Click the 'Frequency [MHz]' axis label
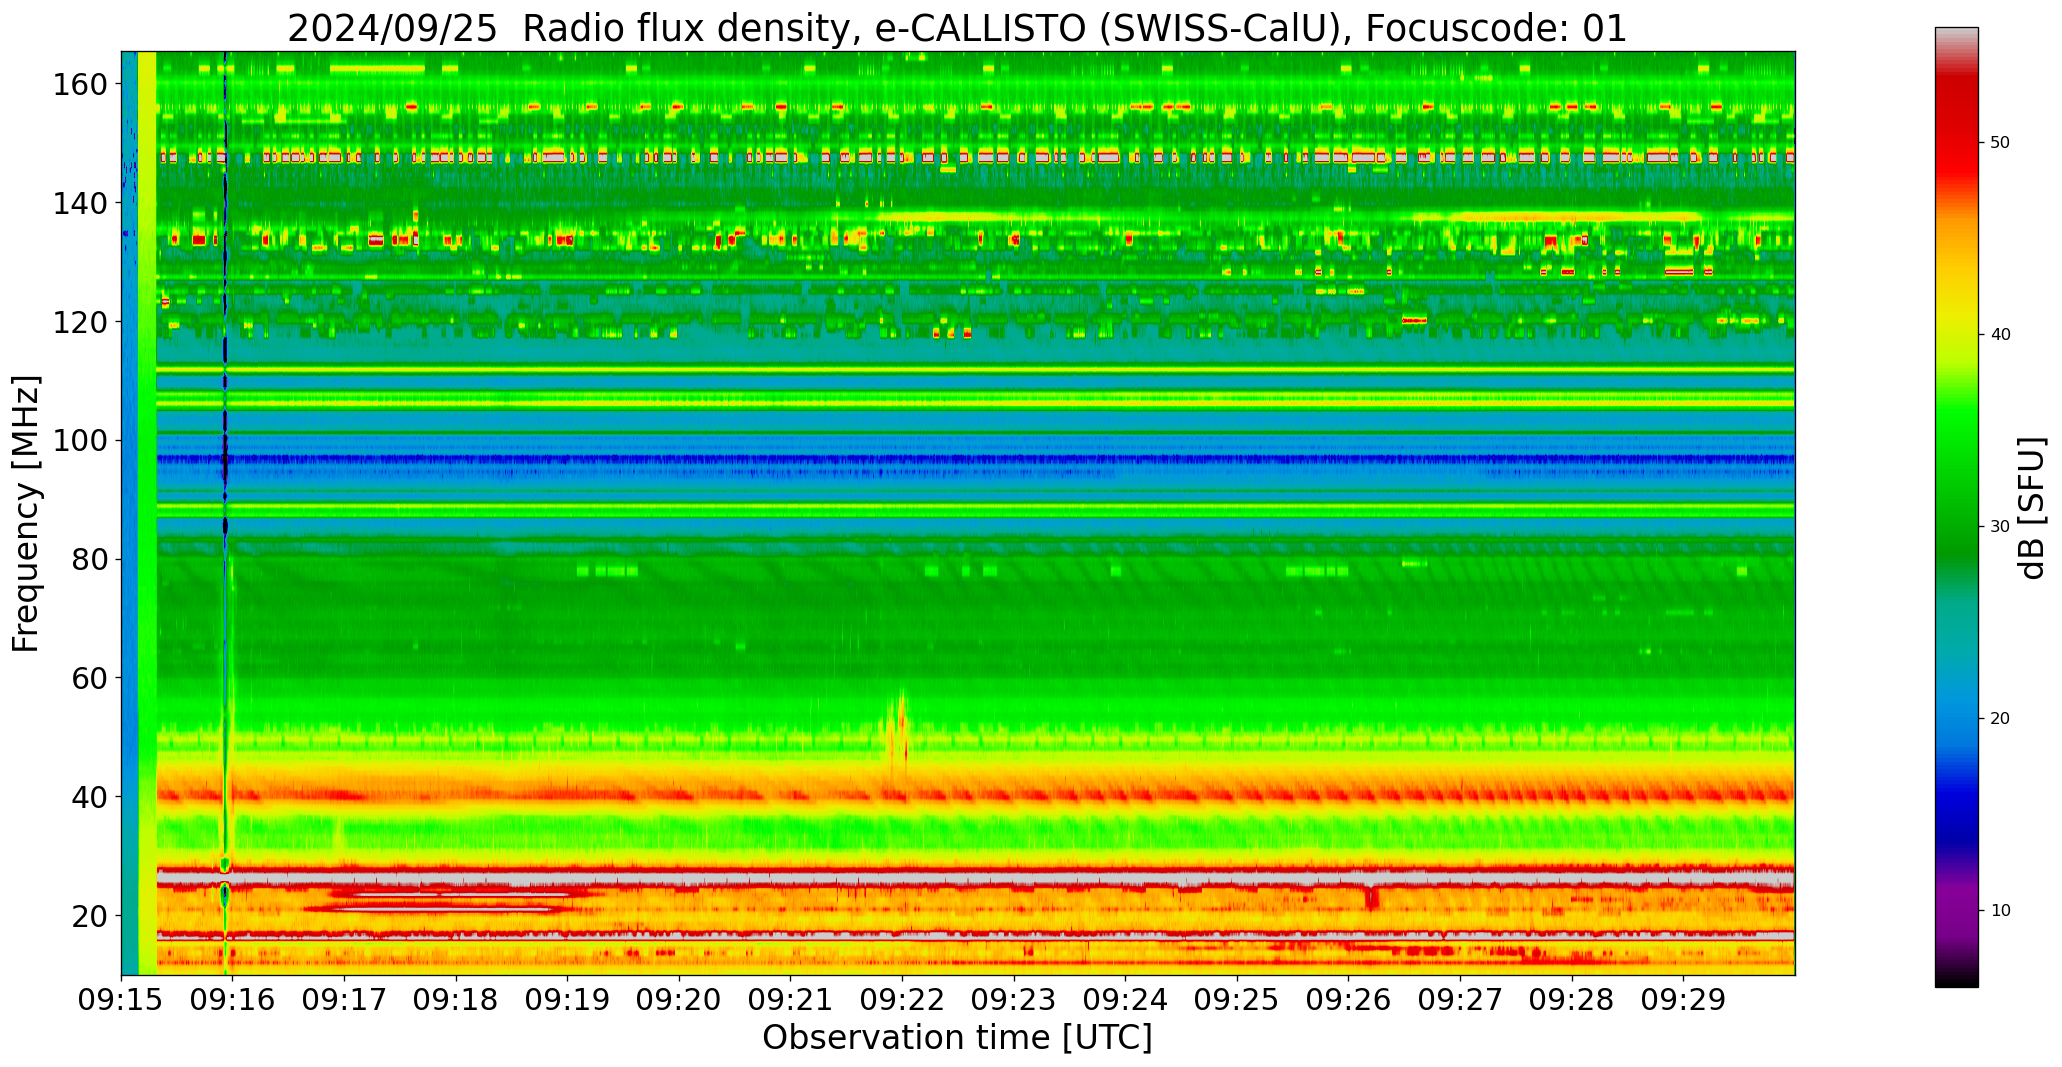The width and height of the screenshot is (2062, 1067). coord(27,513)
